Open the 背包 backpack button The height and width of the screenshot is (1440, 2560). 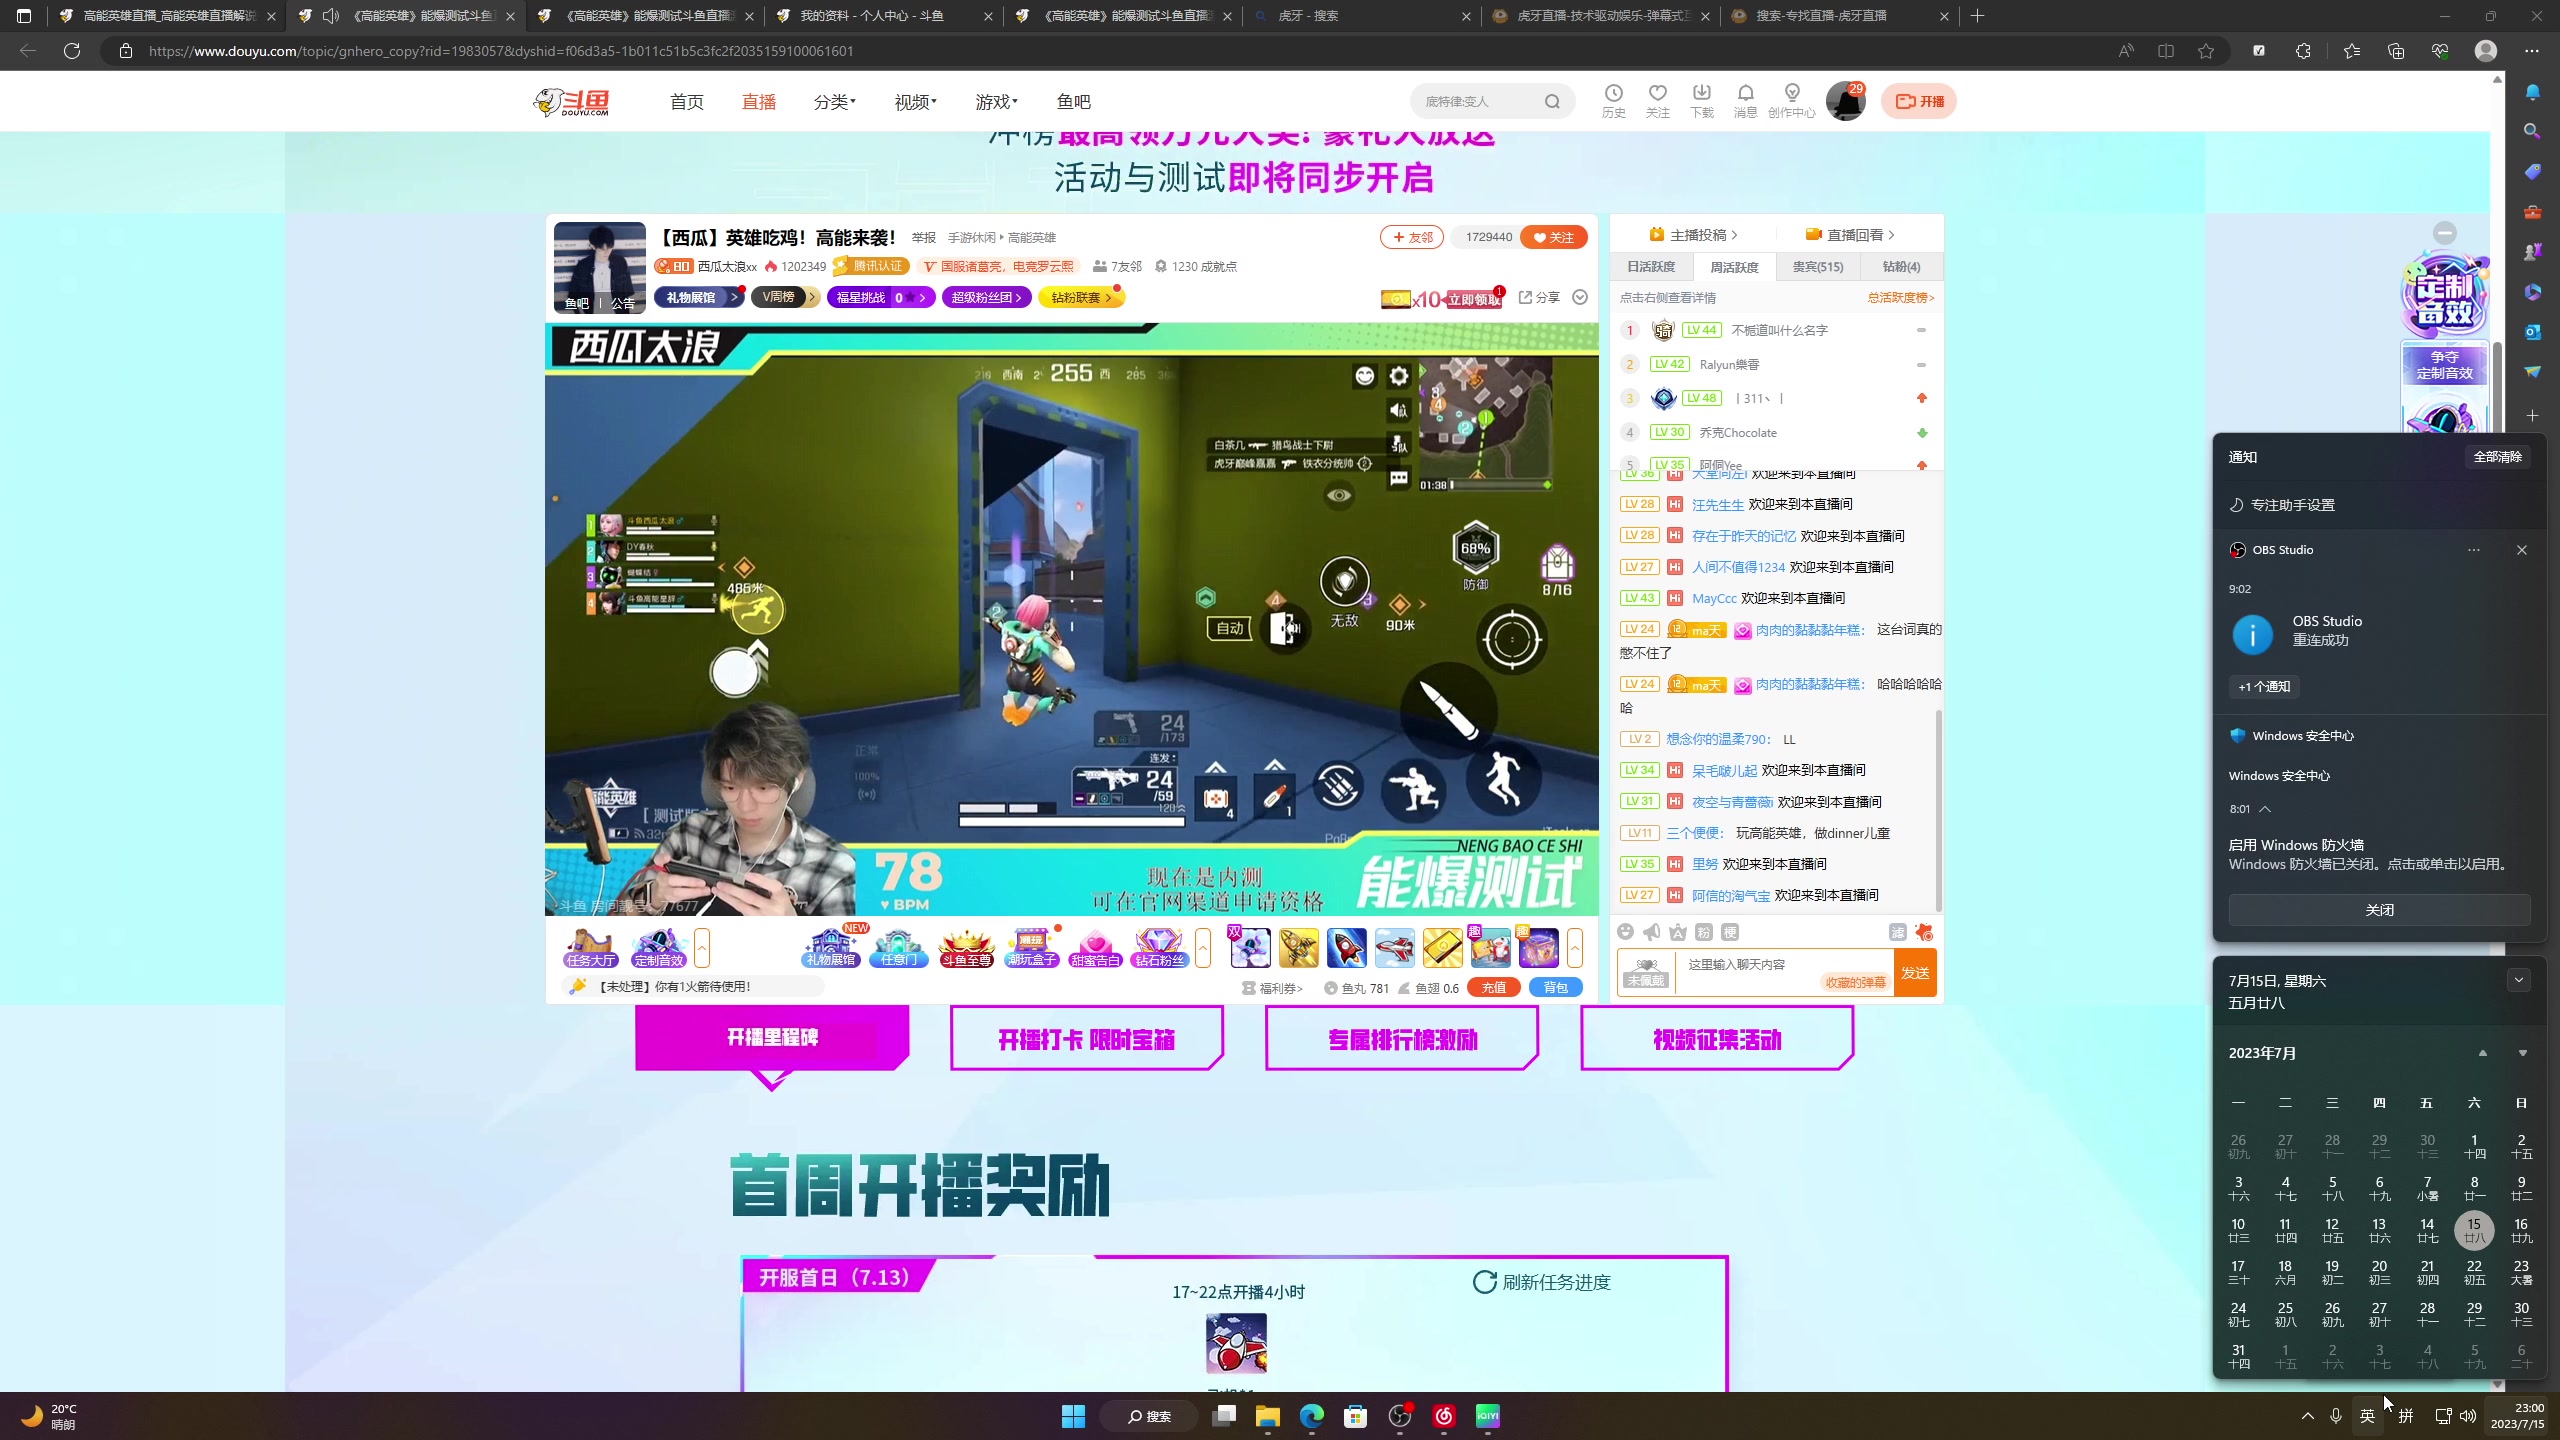[1555, 988]
